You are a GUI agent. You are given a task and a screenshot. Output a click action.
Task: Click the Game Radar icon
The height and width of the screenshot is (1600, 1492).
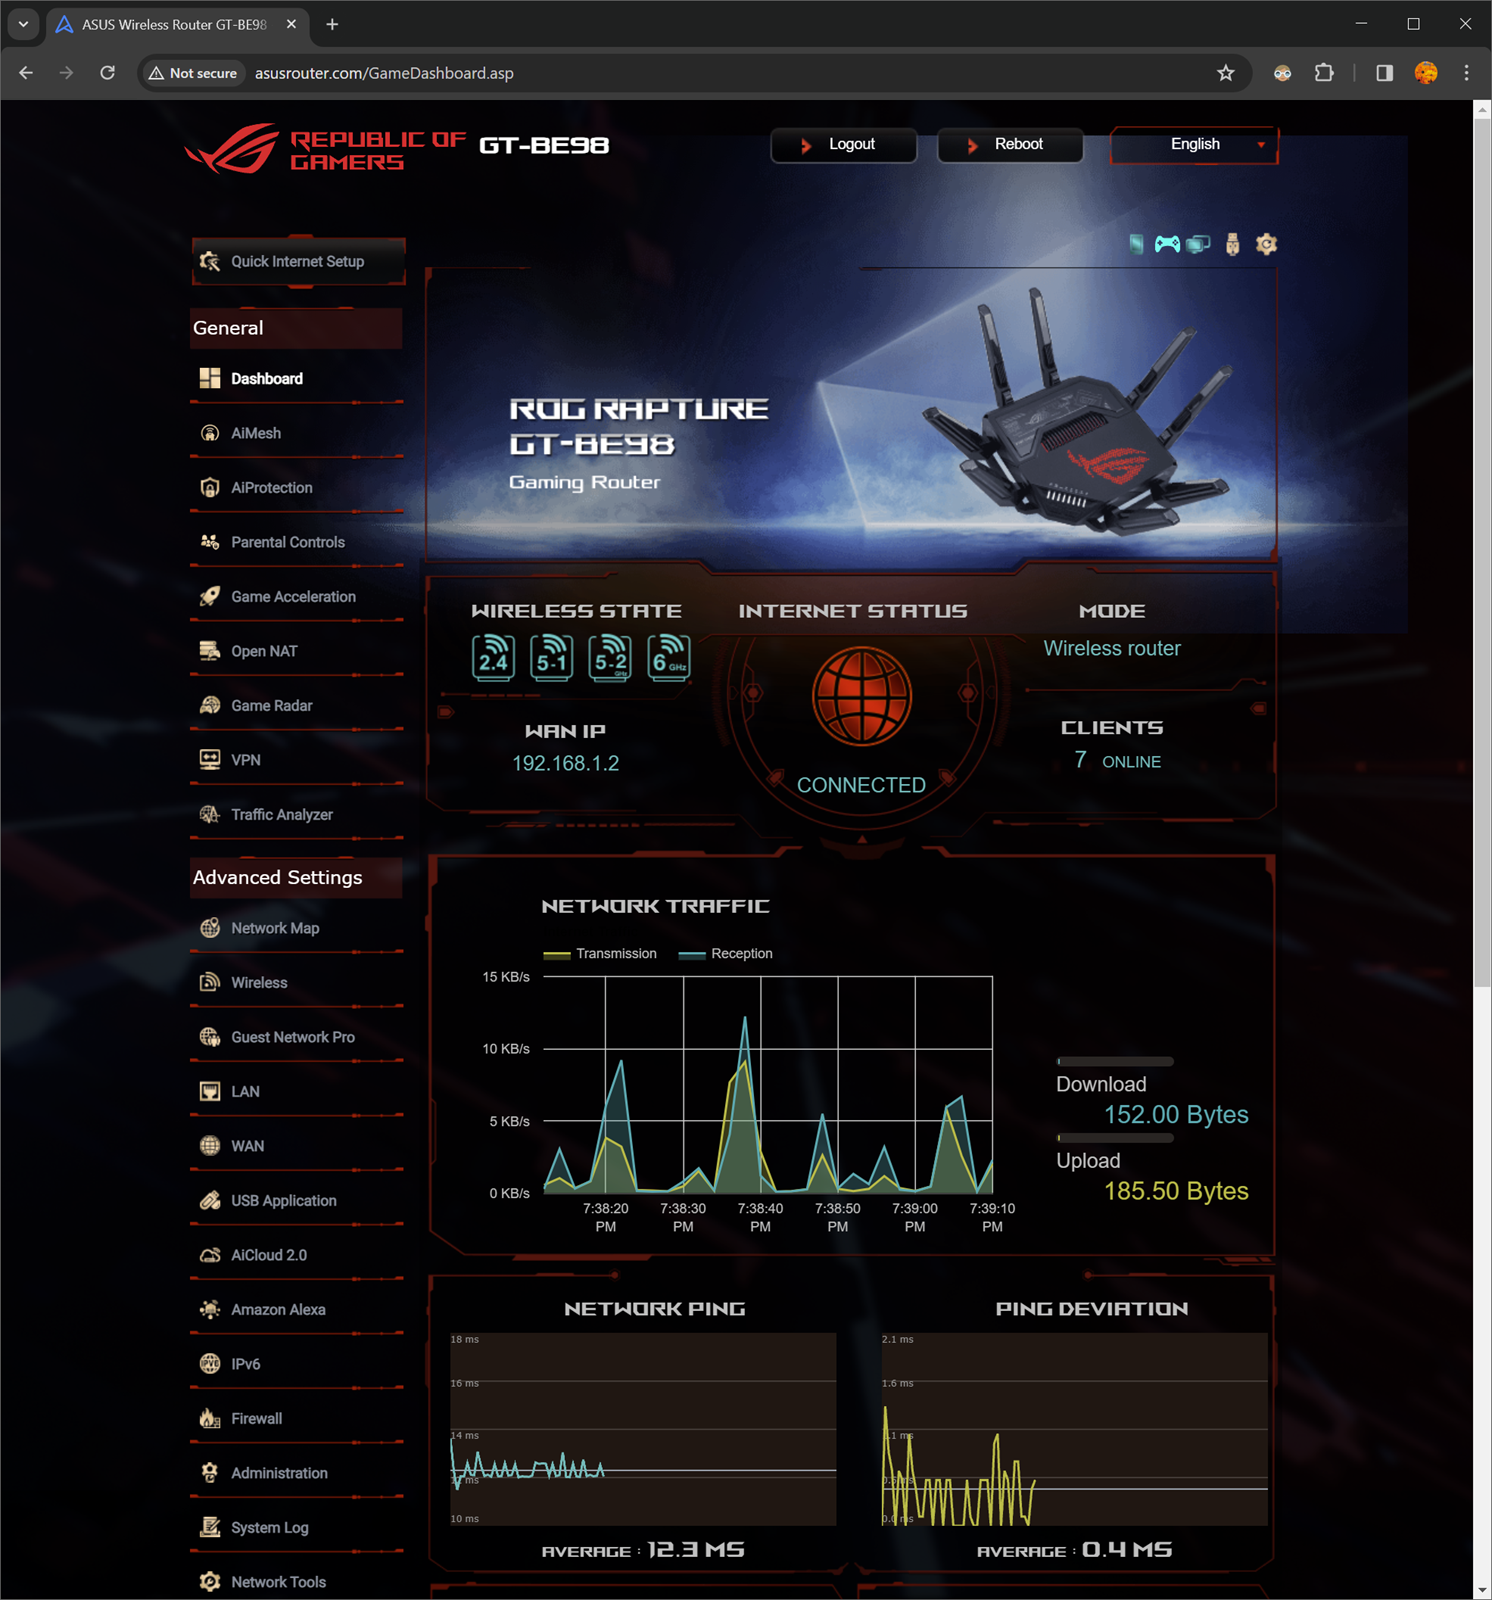point(210,705)
